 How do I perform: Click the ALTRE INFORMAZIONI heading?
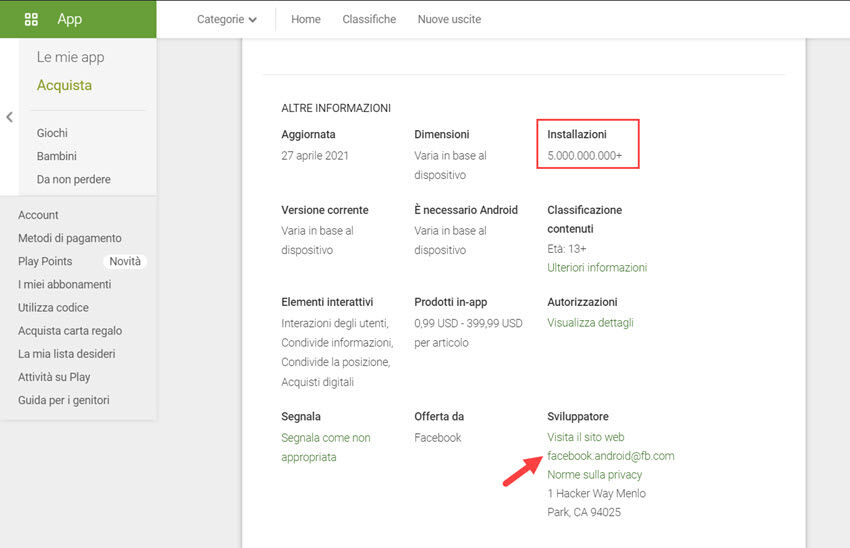click(336, 108)
